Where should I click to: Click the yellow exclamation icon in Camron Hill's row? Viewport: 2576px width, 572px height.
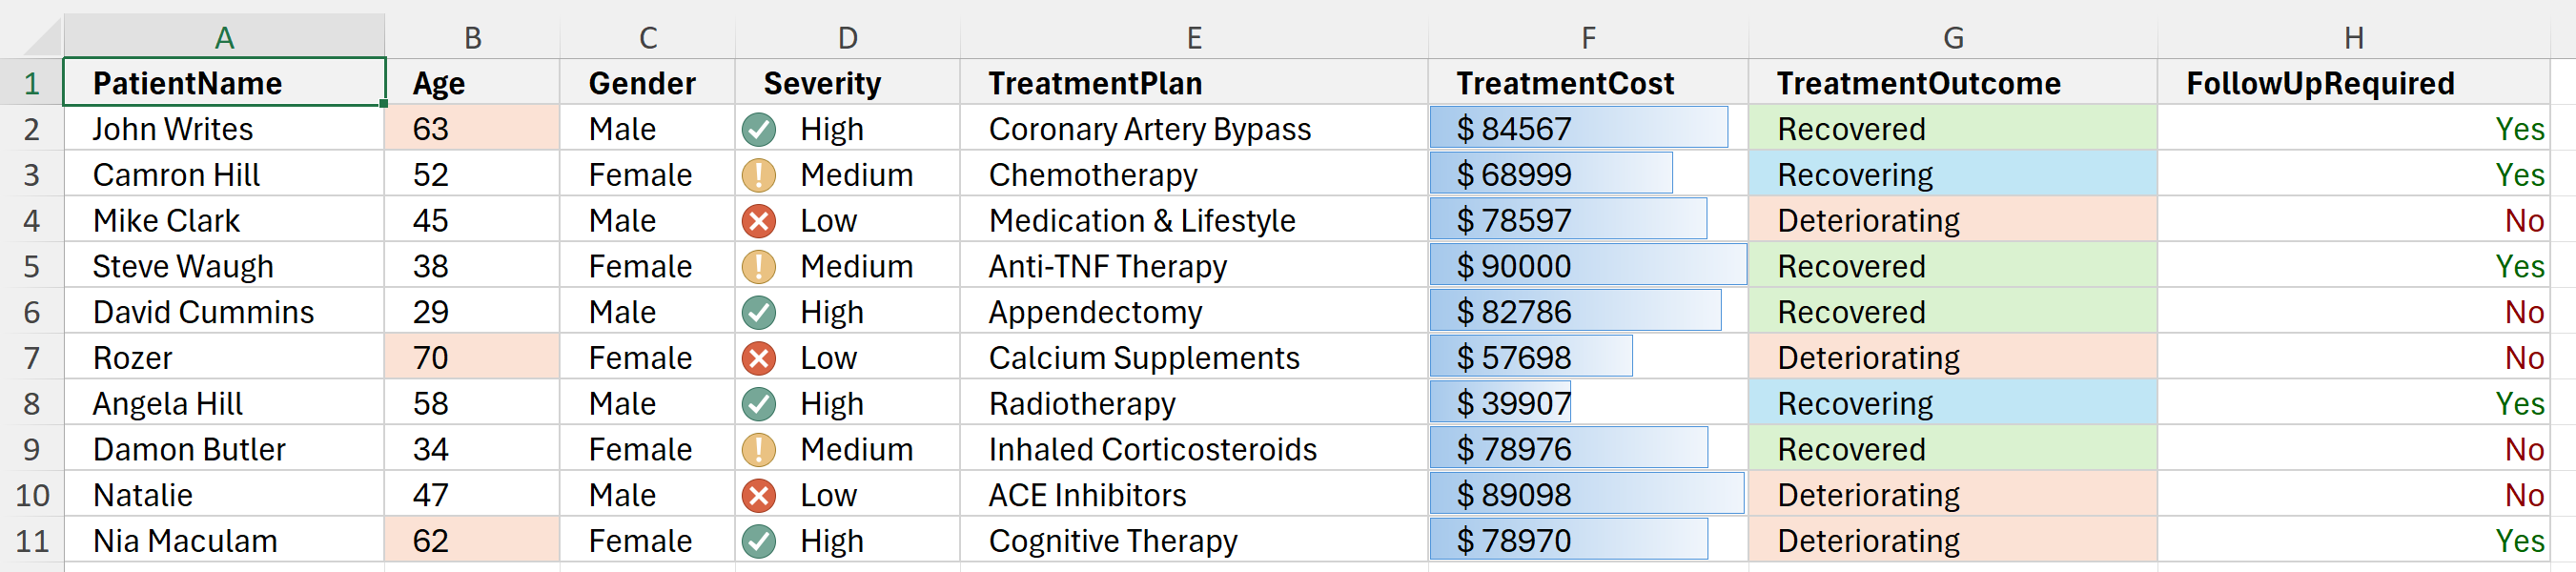click(x=759, y=175)
